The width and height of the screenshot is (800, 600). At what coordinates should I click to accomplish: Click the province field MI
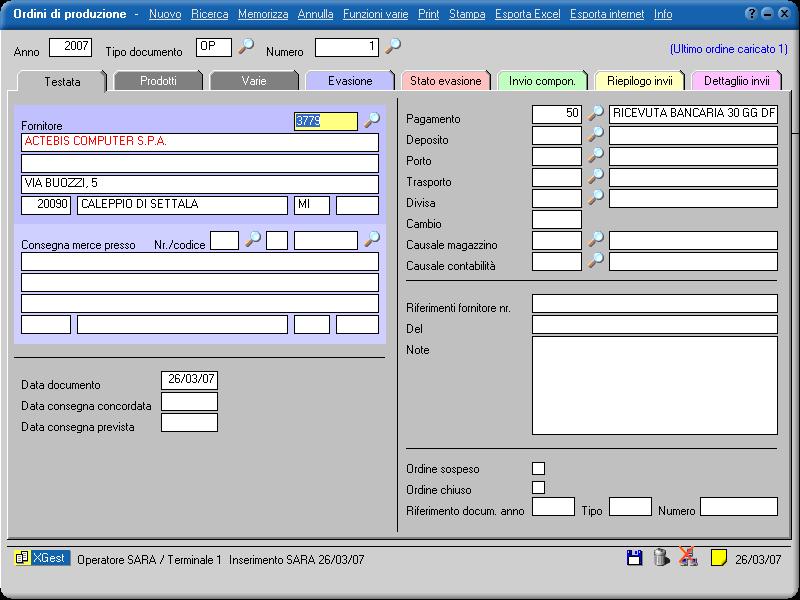312,205
